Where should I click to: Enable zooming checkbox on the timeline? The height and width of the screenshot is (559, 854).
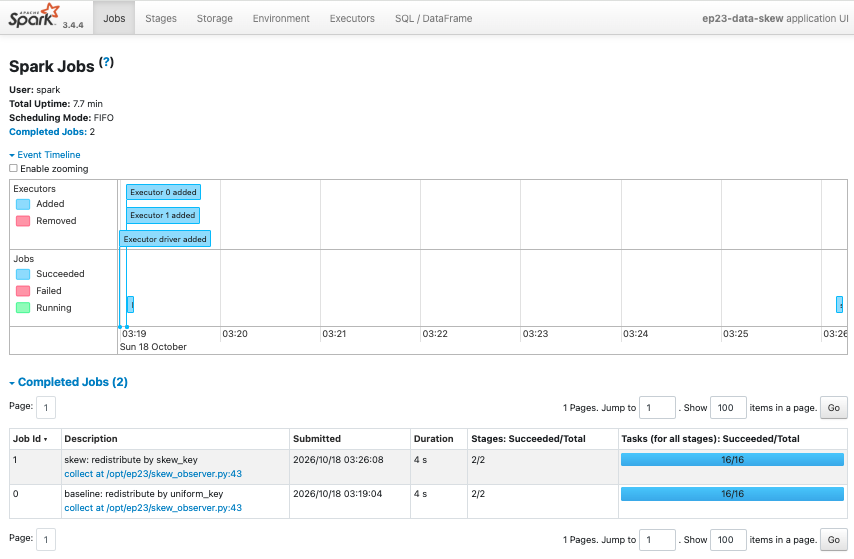point(13,168)
